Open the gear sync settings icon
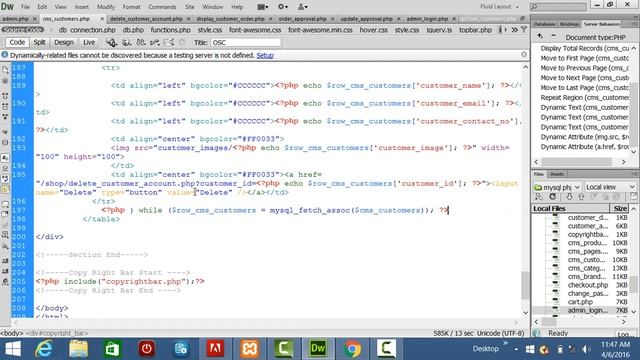The image size is (640, 360). (x=282, y=7)
